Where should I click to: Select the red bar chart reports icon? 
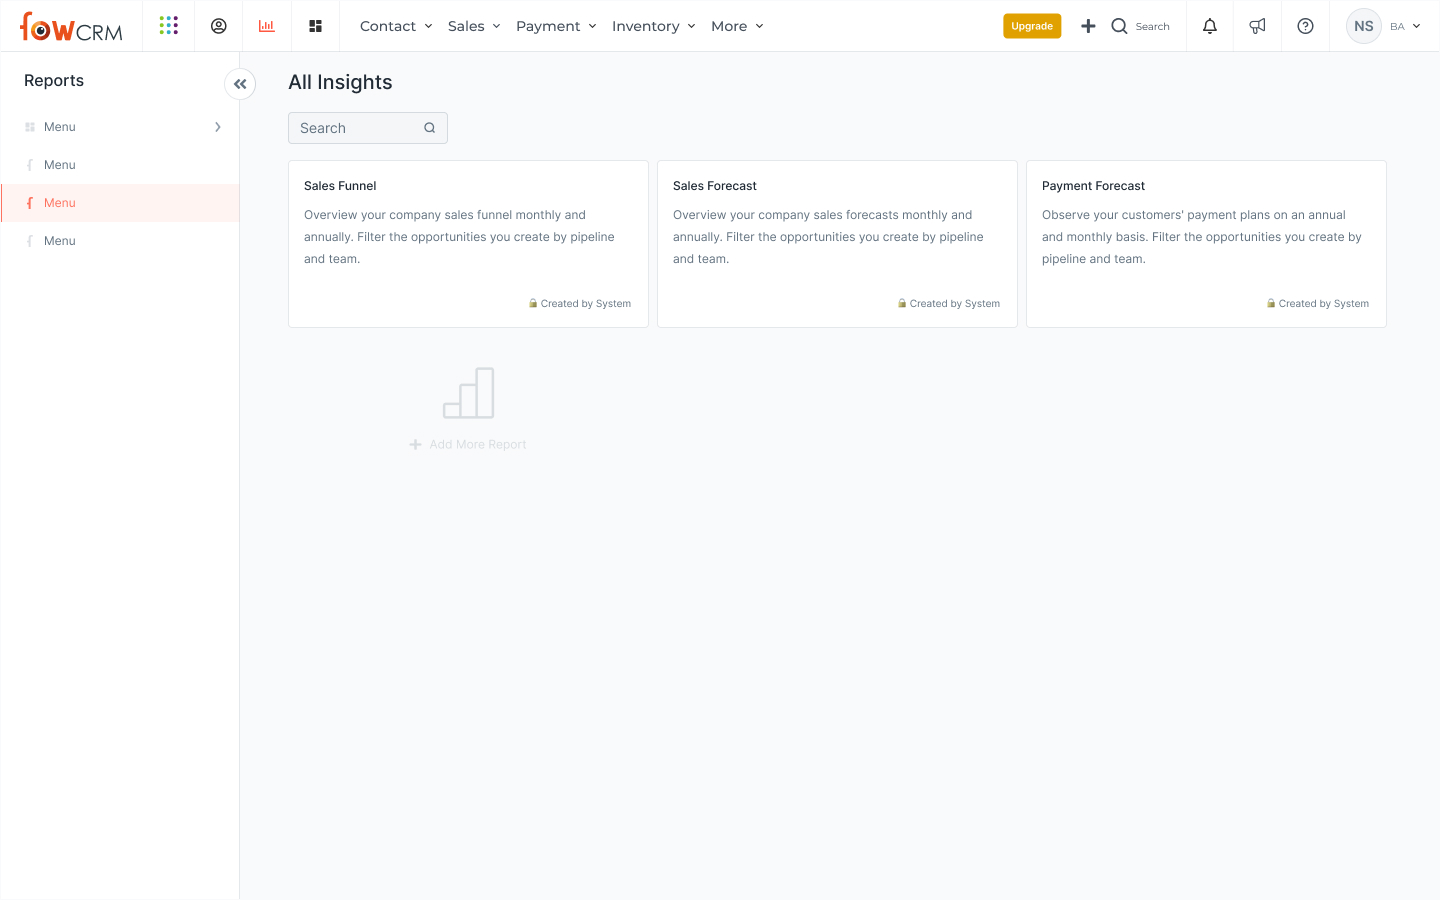(266, 26)
